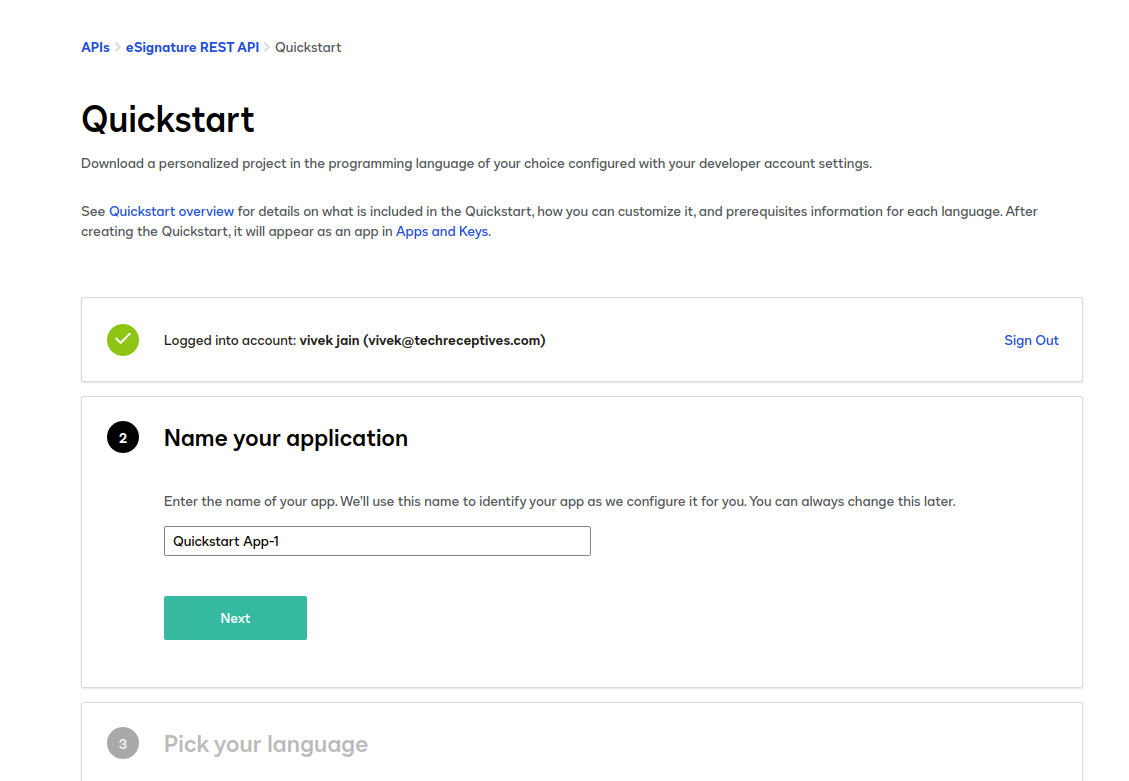Select the Quickstart breadcrumb item
1129x781 pixels.
click(308, 48)
